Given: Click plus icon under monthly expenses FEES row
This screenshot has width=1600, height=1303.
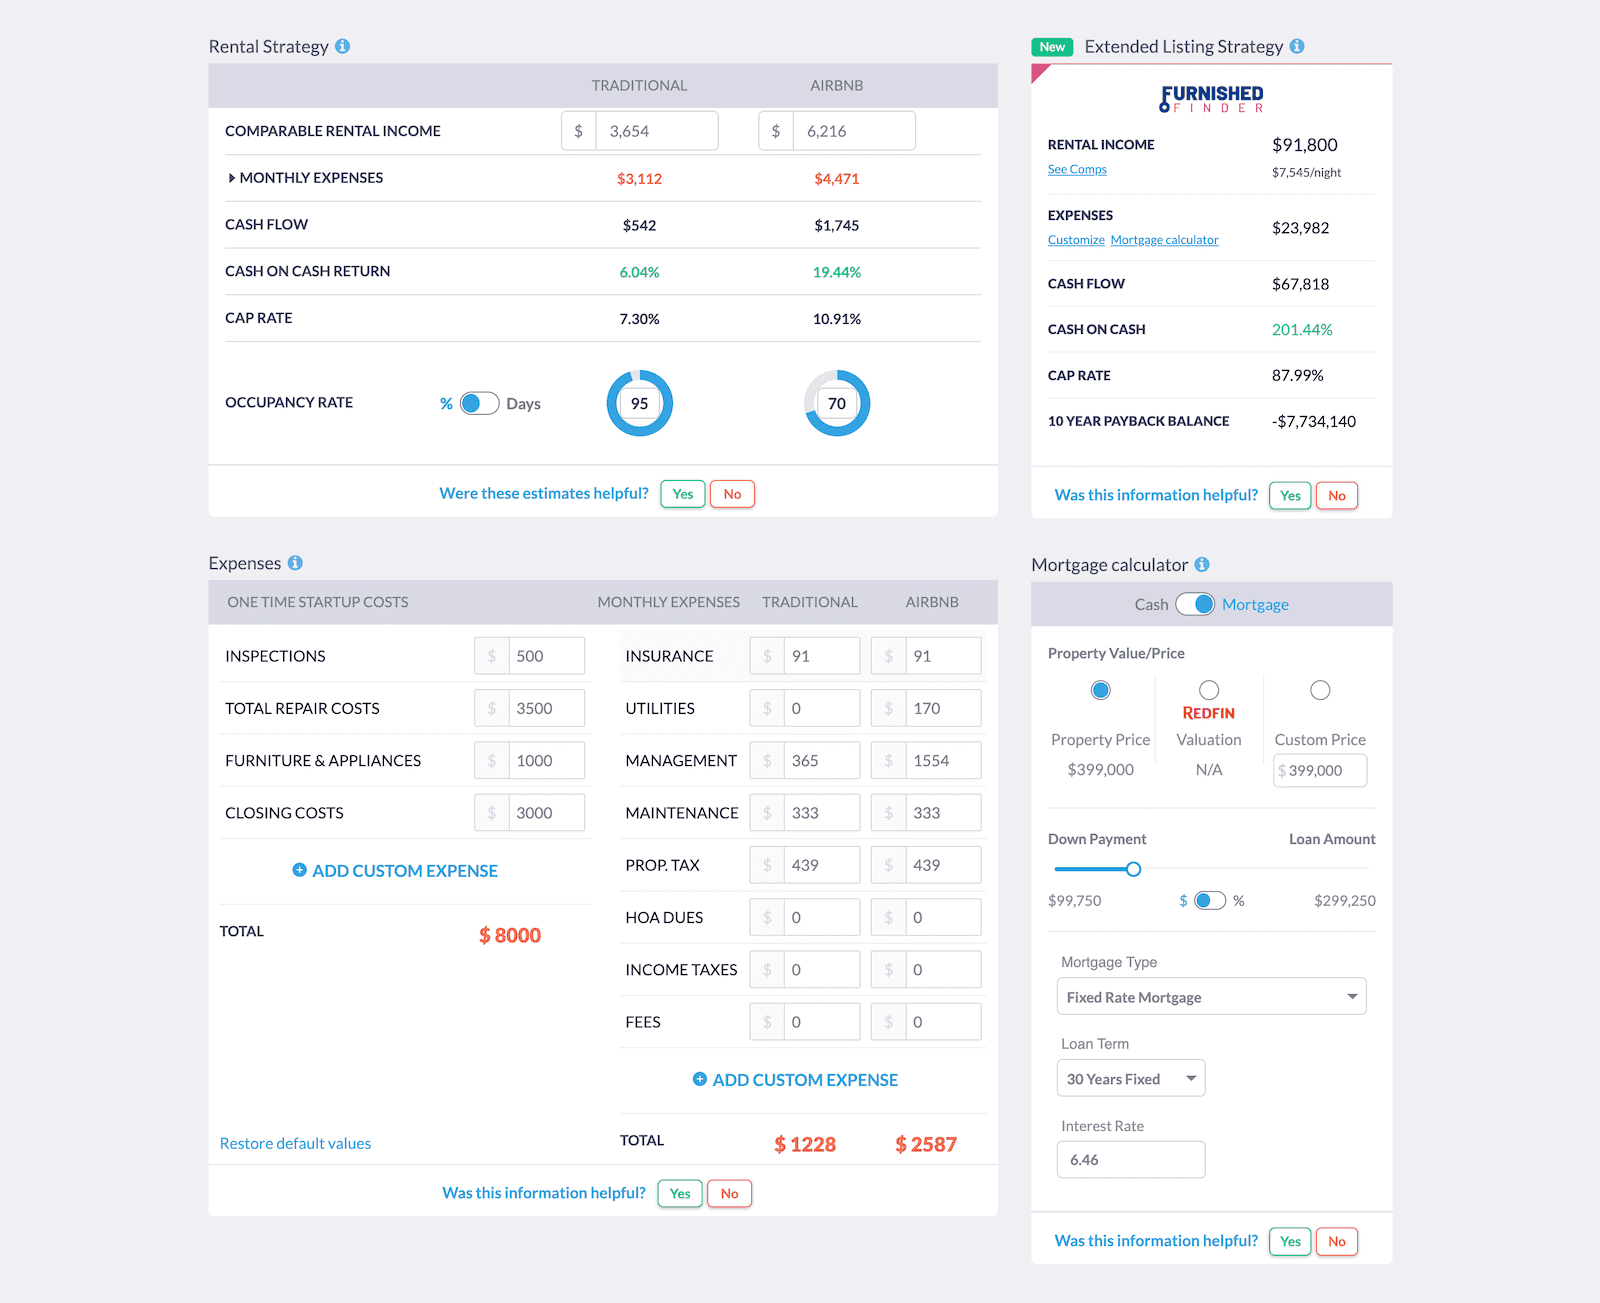Looking at the screenshot, I should 700,1079.
